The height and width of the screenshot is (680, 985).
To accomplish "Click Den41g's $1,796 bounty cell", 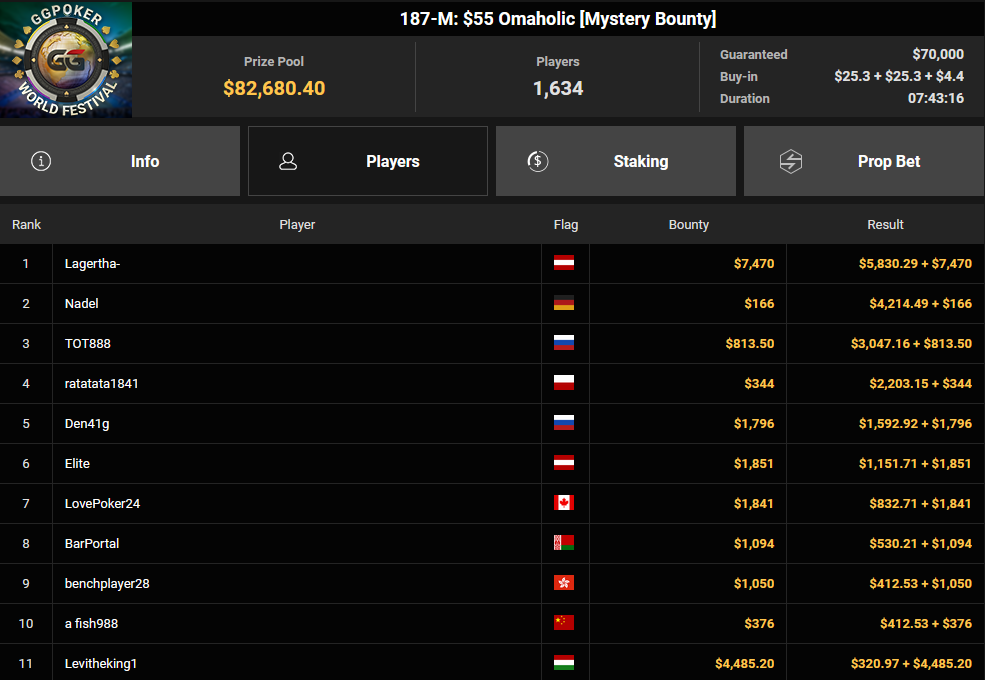I will coord(688,424).
